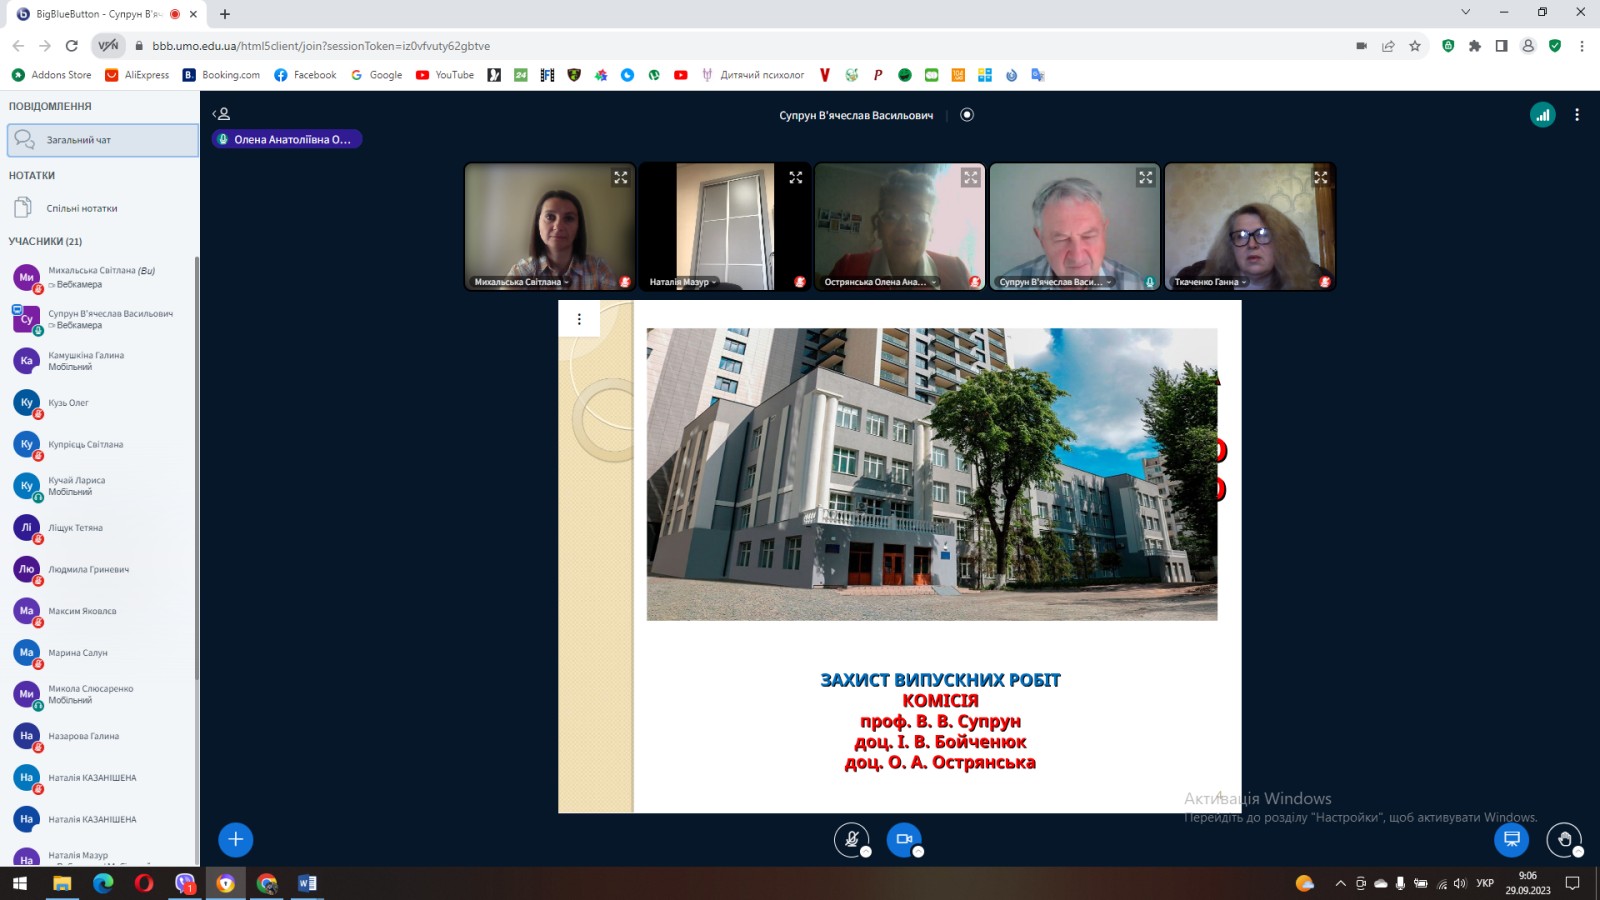Open Word from the Windows taskbar
This screenshot has height=900, width=1600.
coord(307,883)
